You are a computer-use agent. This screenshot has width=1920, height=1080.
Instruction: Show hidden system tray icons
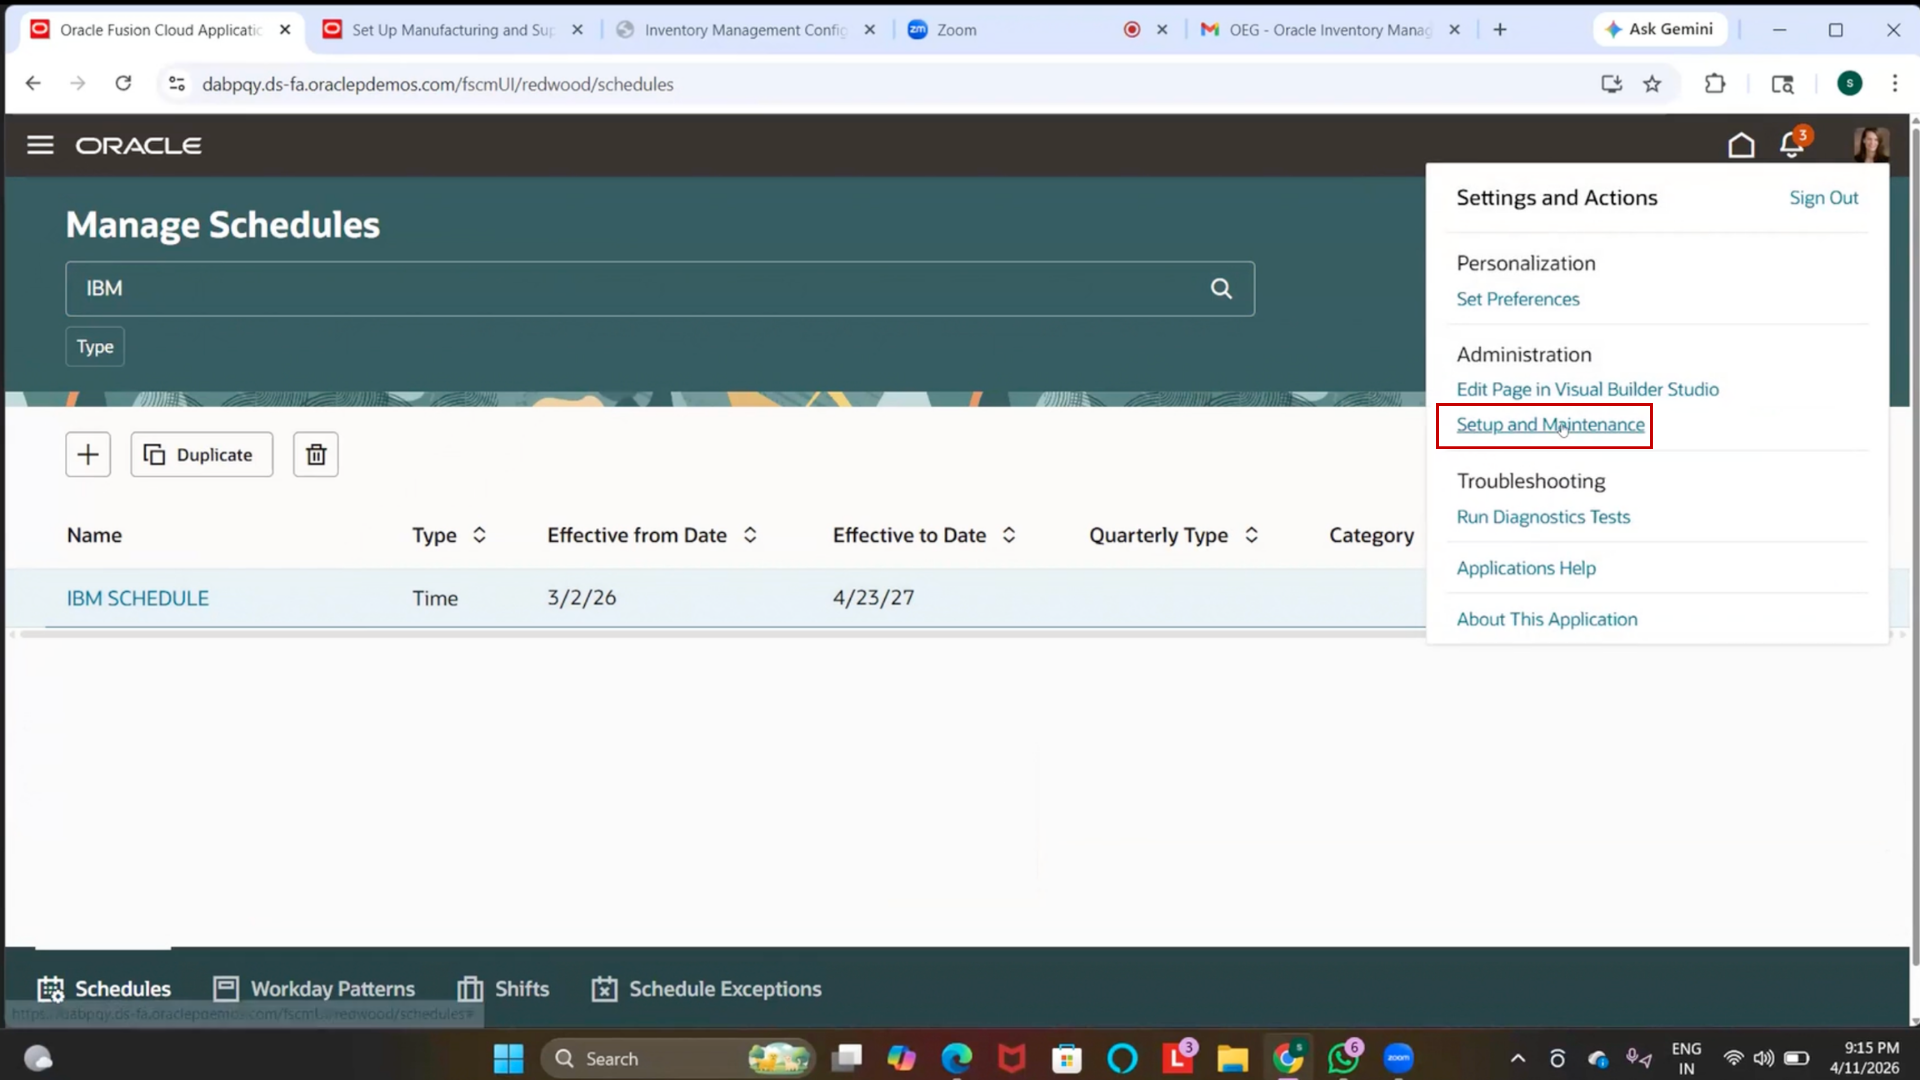point(1517,1058)
